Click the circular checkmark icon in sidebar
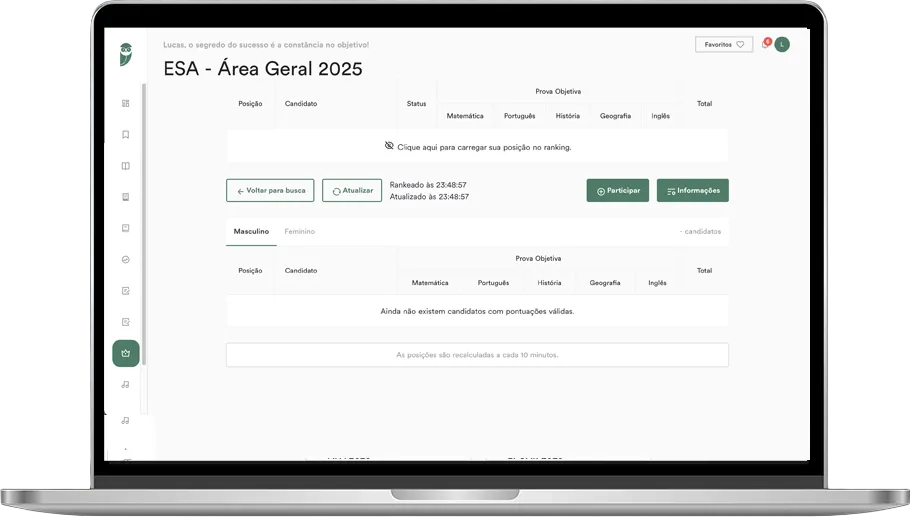This screenshot has width=911, height=517. click(125, 260)
